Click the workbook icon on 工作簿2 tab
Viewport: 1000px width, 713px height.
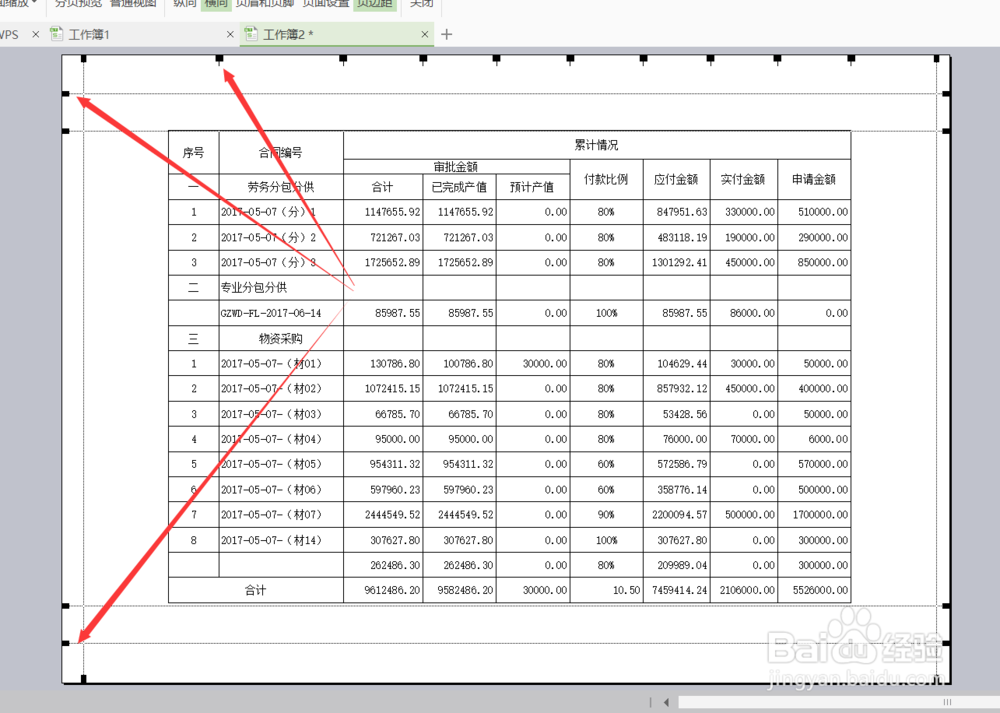click(x=250, y=34)
